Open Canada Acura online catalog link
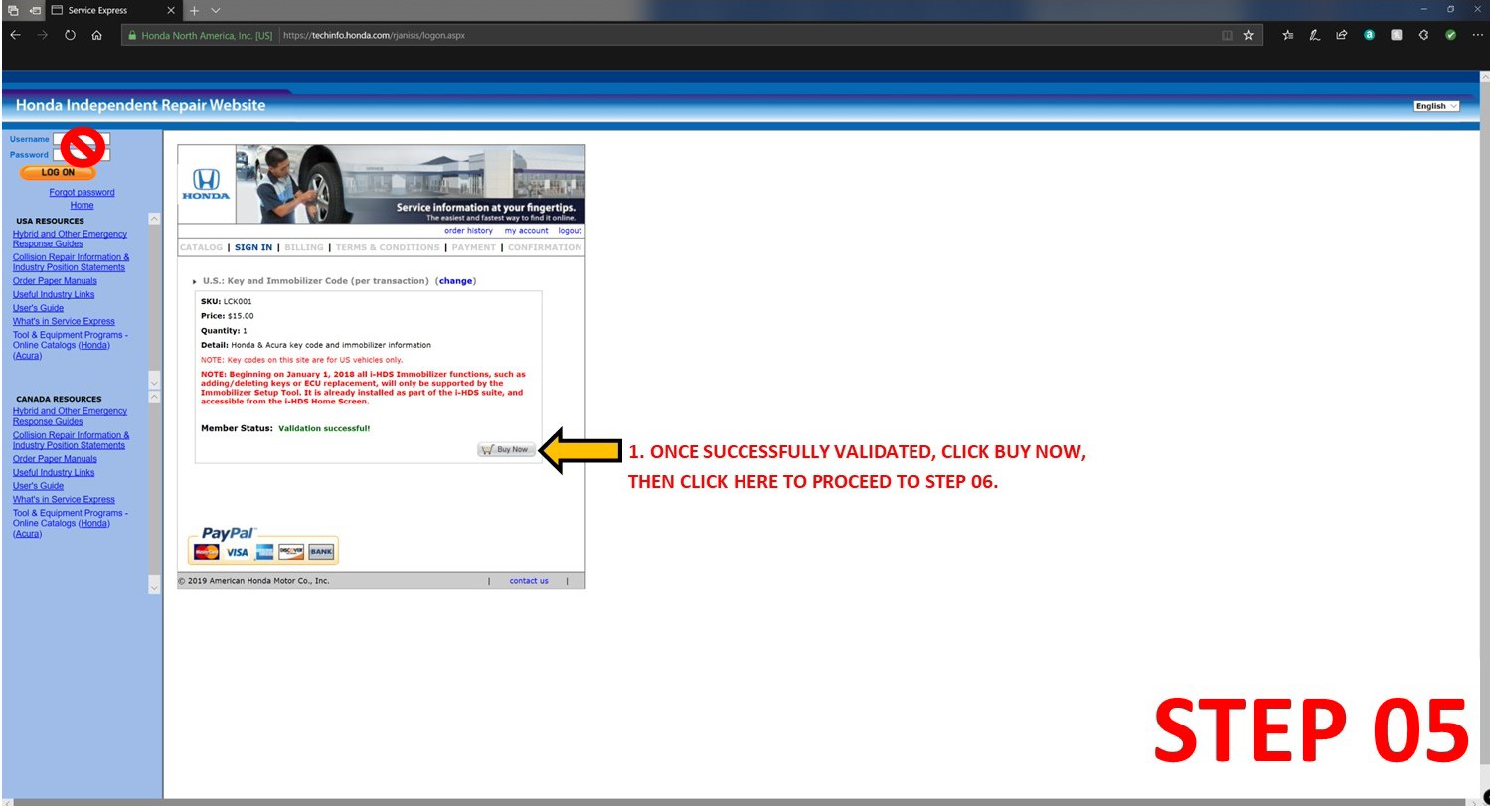 [28, 534]
